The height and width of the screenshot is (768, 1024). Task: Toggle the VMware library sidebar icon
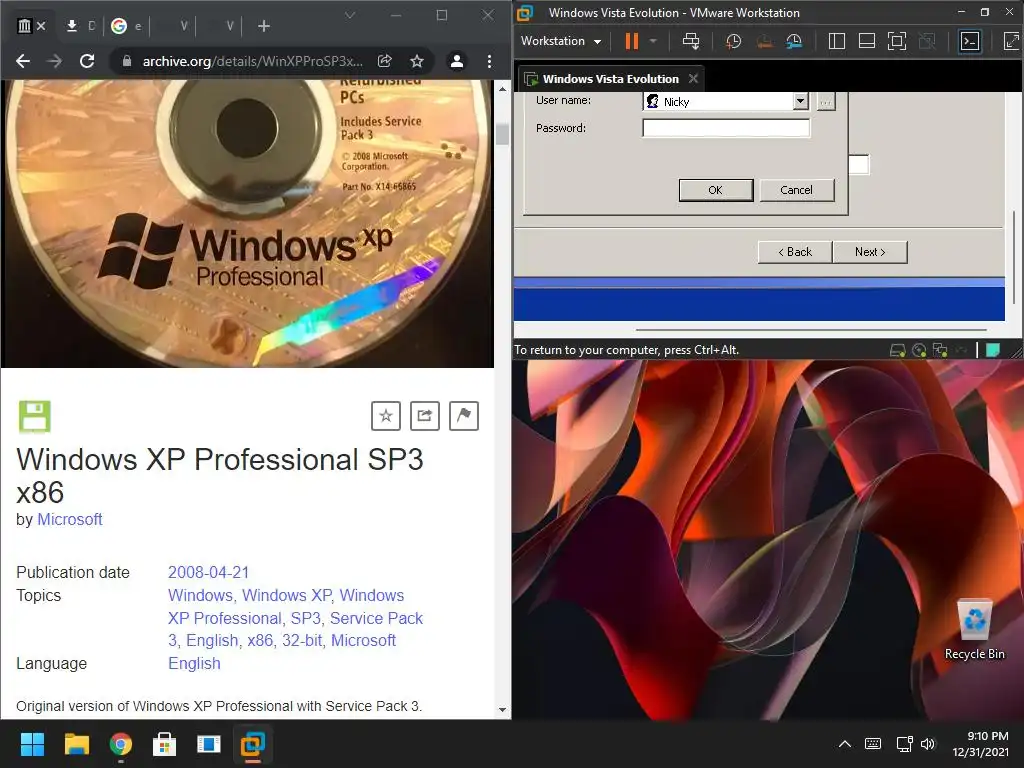(837, 41)
